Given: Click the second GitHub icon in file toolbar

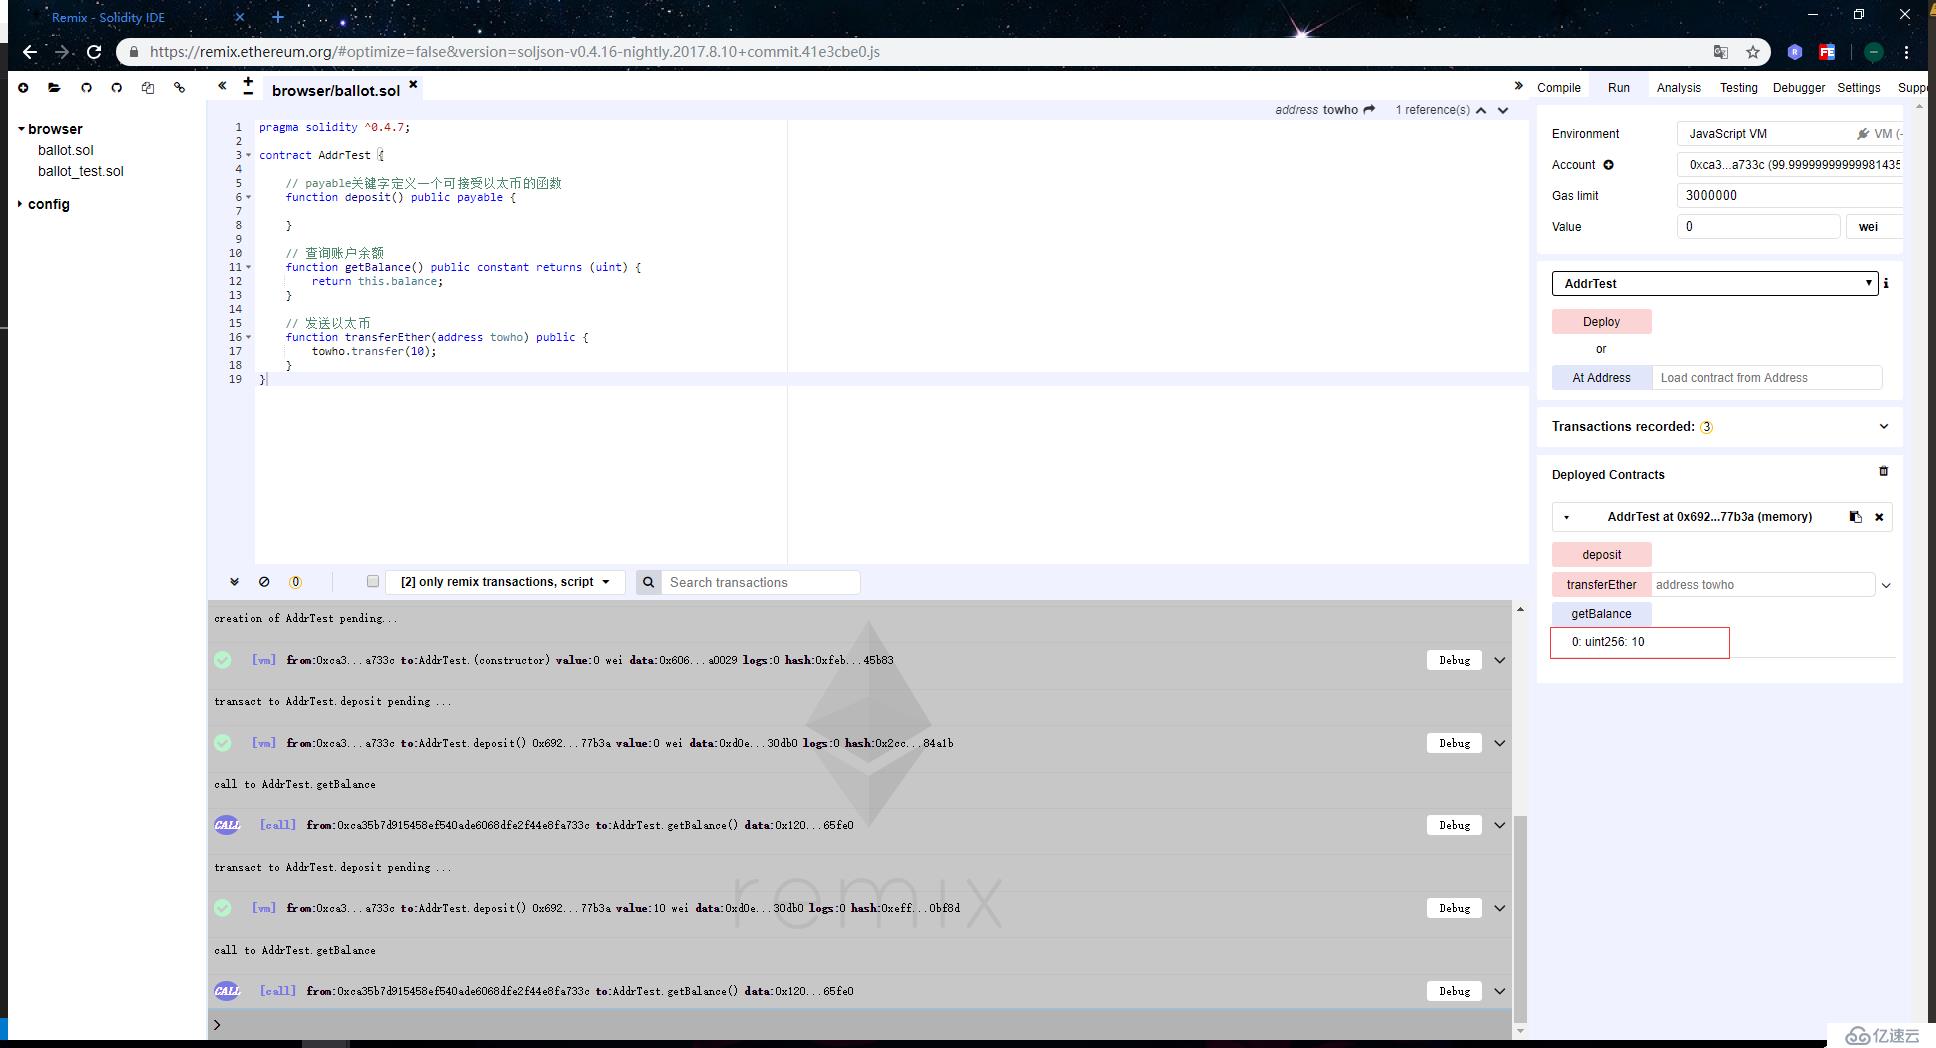Looking at the screenshot, I should coord(117,88).
